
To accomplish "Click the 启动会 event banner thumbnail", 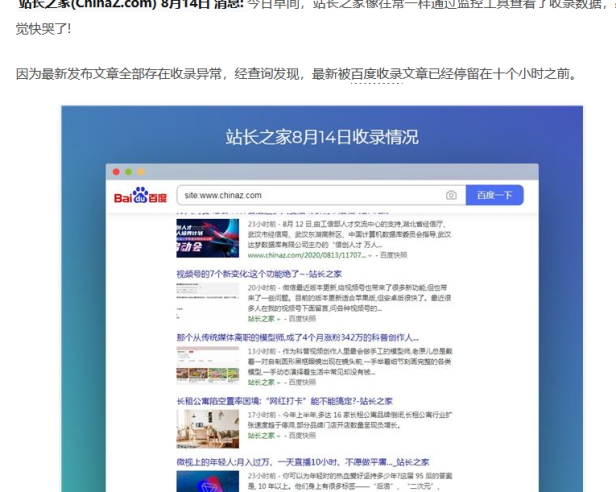I will tap(207, 238).
